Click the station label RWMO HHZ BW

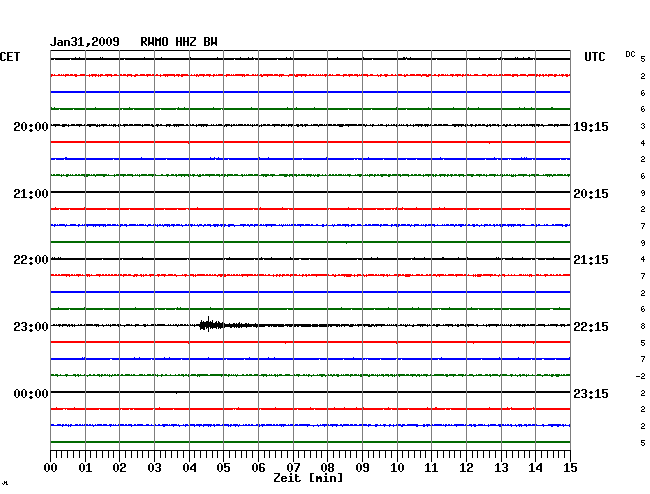(x=179, y=42)
